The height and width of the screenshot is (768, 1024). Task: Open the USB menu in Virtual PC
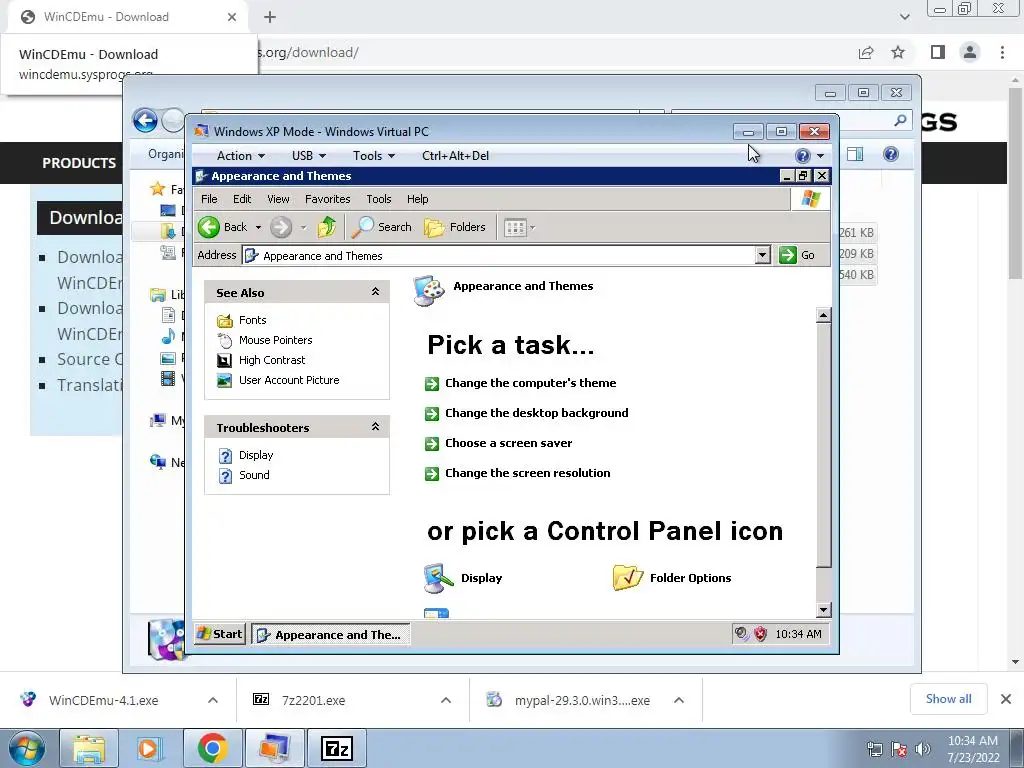(x=308, y=155)
